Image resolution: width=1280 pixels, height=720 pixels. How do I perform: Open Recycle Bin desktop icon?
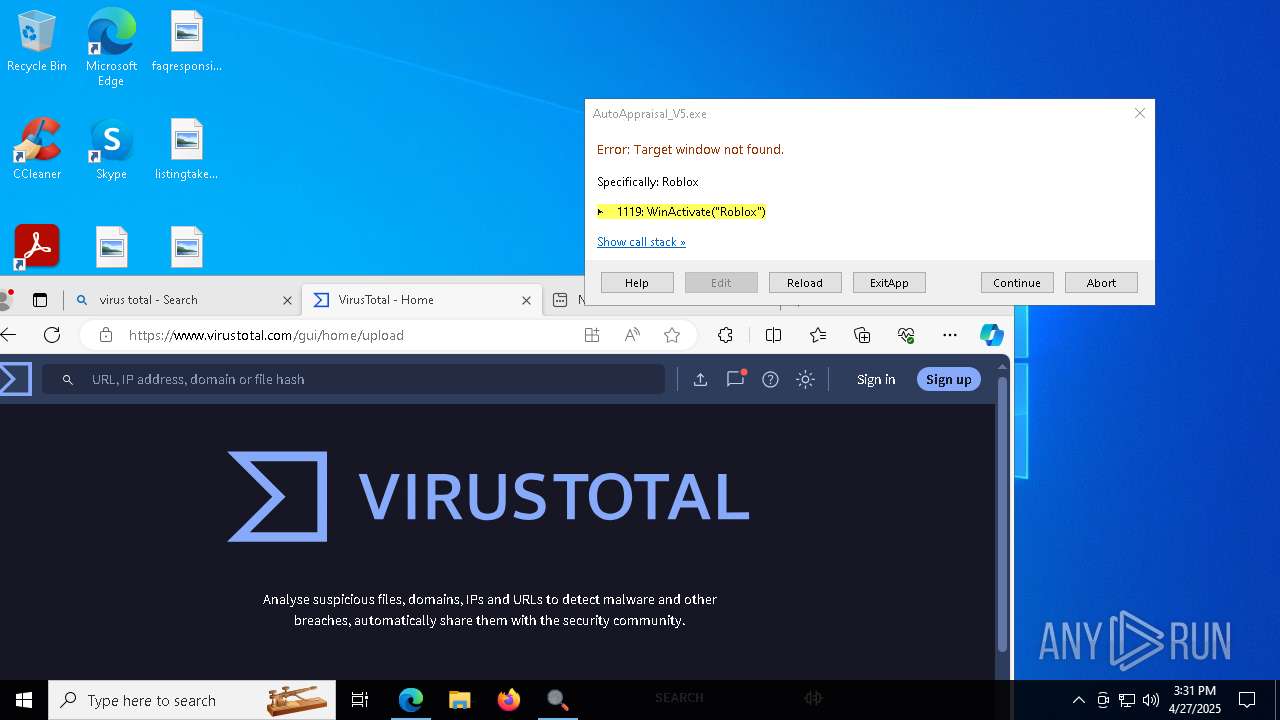pyautogui.click(x=37, y=42)
